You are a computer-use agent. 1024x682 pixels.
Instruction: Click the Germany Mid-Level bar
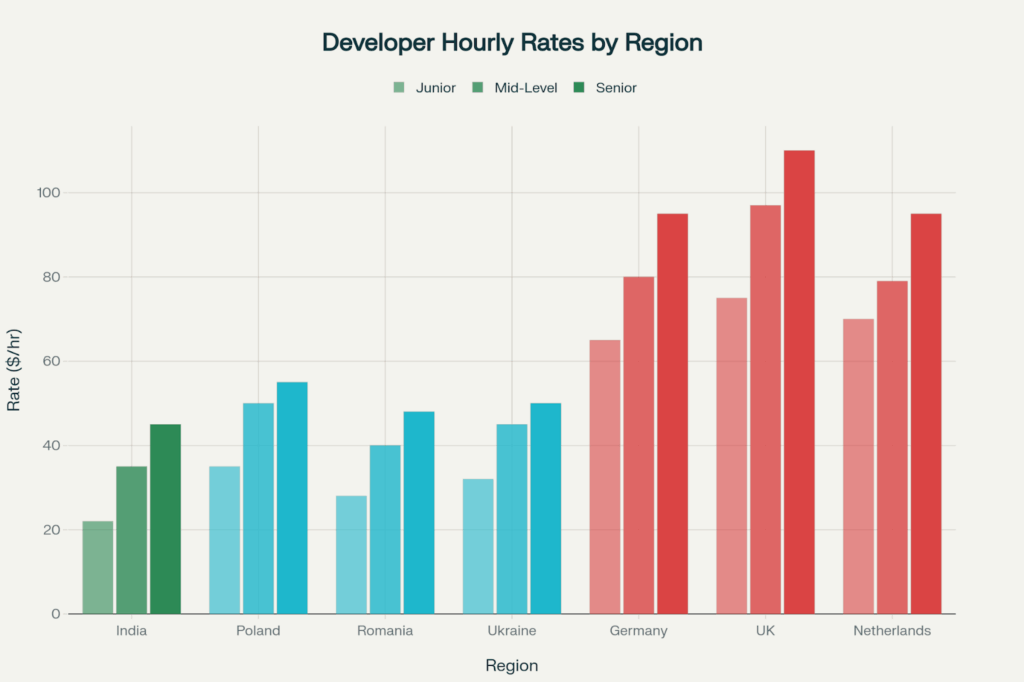(x=639, y=445)
